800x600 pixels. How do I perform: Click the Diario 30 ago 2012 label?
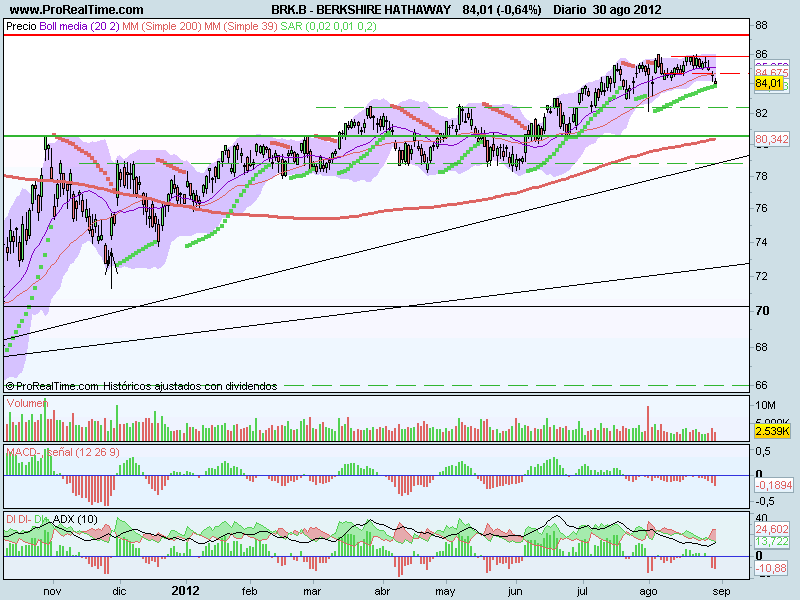[x=607, y=10]
